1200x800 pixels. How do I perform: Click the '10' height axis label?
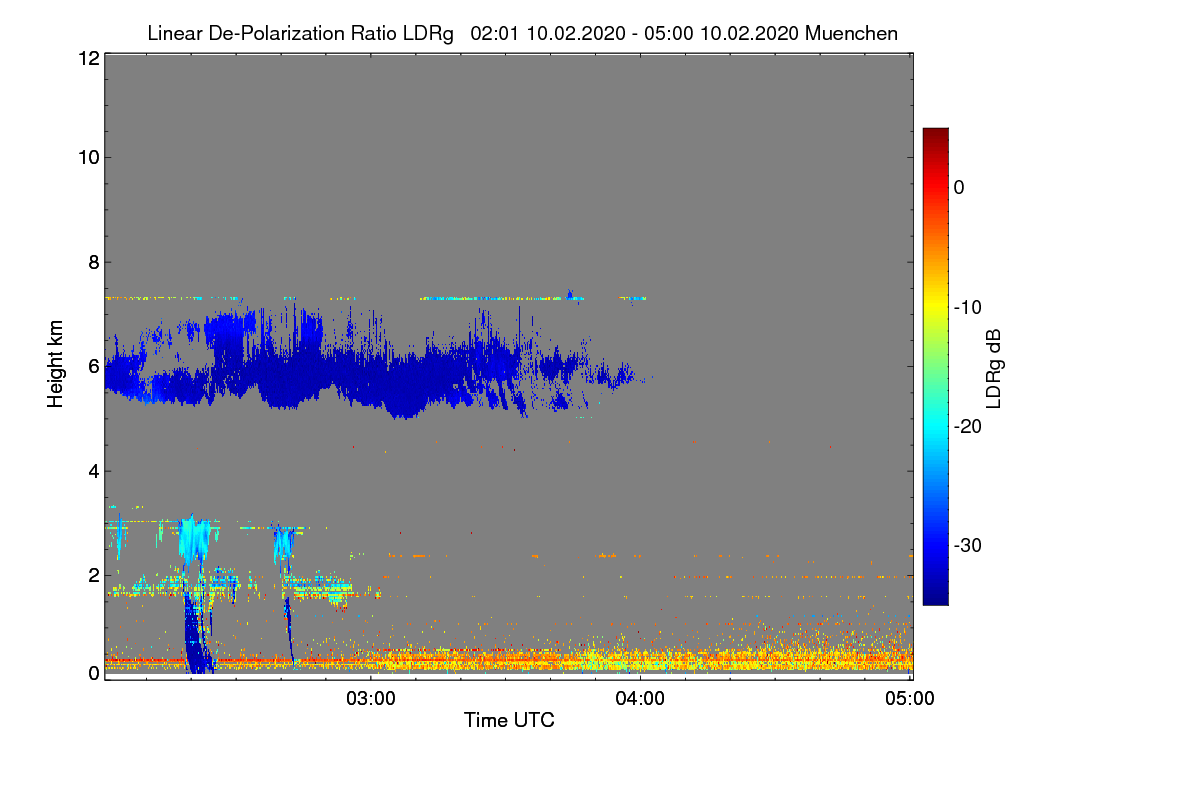(x=88, y=157)
